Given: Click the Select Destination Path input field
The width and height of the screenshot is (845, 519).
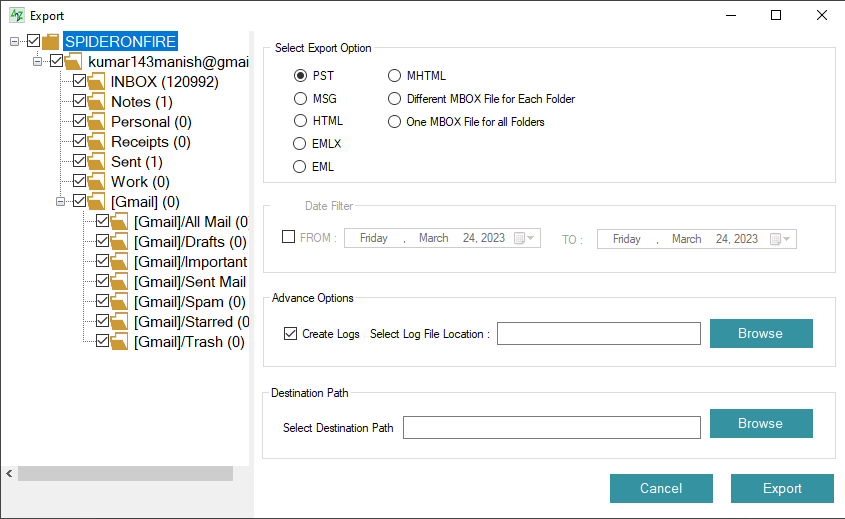Looking at the screenshot, I should pos(551,428).
